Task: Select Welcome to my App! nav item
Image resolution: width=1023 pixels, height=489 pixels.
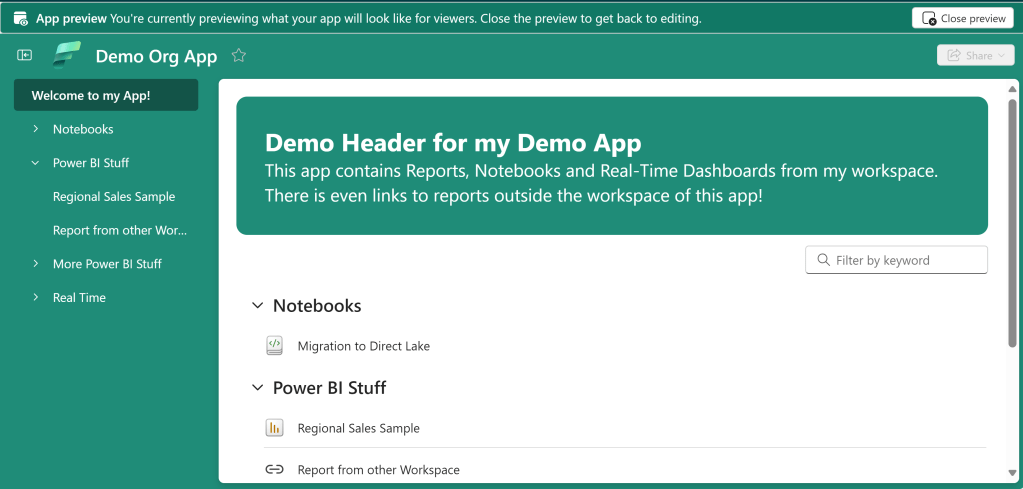Action: [x=106, y=96]
